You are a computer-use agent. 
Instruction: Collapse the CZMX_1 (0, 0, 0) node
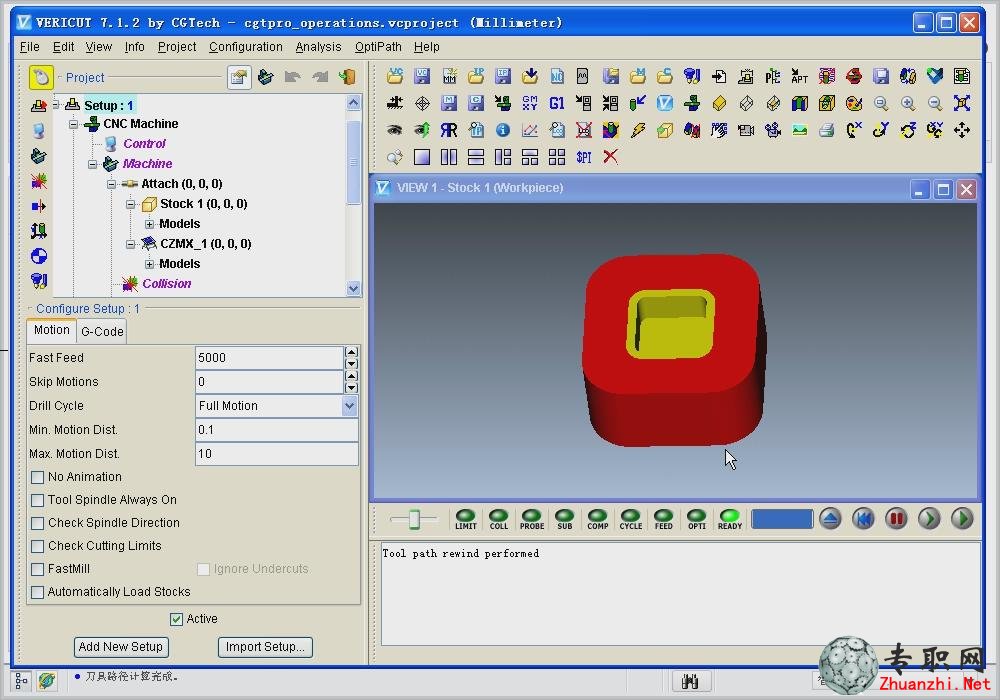[131, 244]
